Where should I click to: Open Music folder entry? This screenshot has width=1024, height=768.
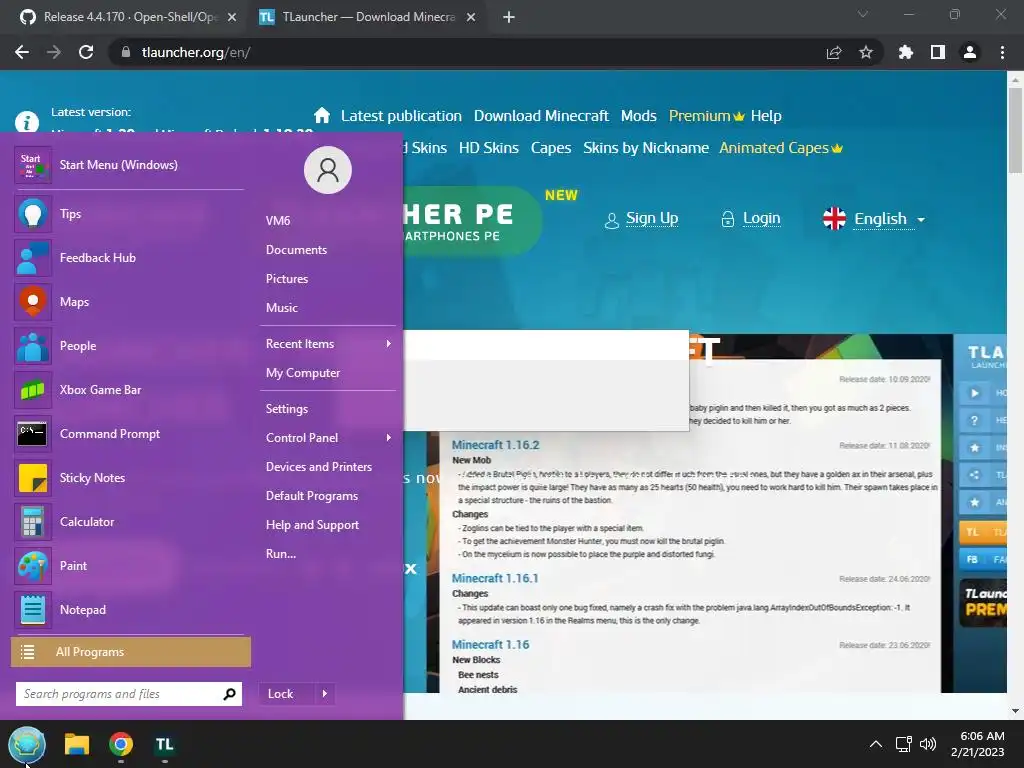click(x=281, y=308)
